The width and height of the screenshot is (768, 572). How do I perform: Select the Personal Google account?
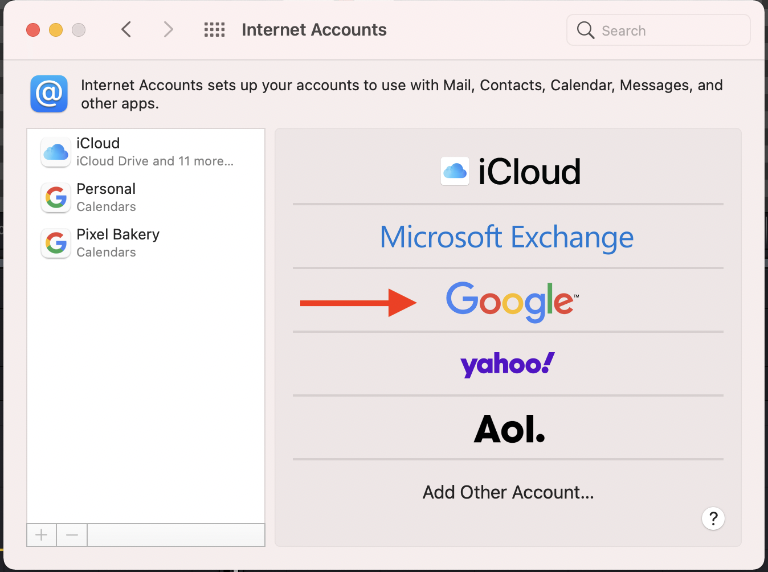pos(145,197)
